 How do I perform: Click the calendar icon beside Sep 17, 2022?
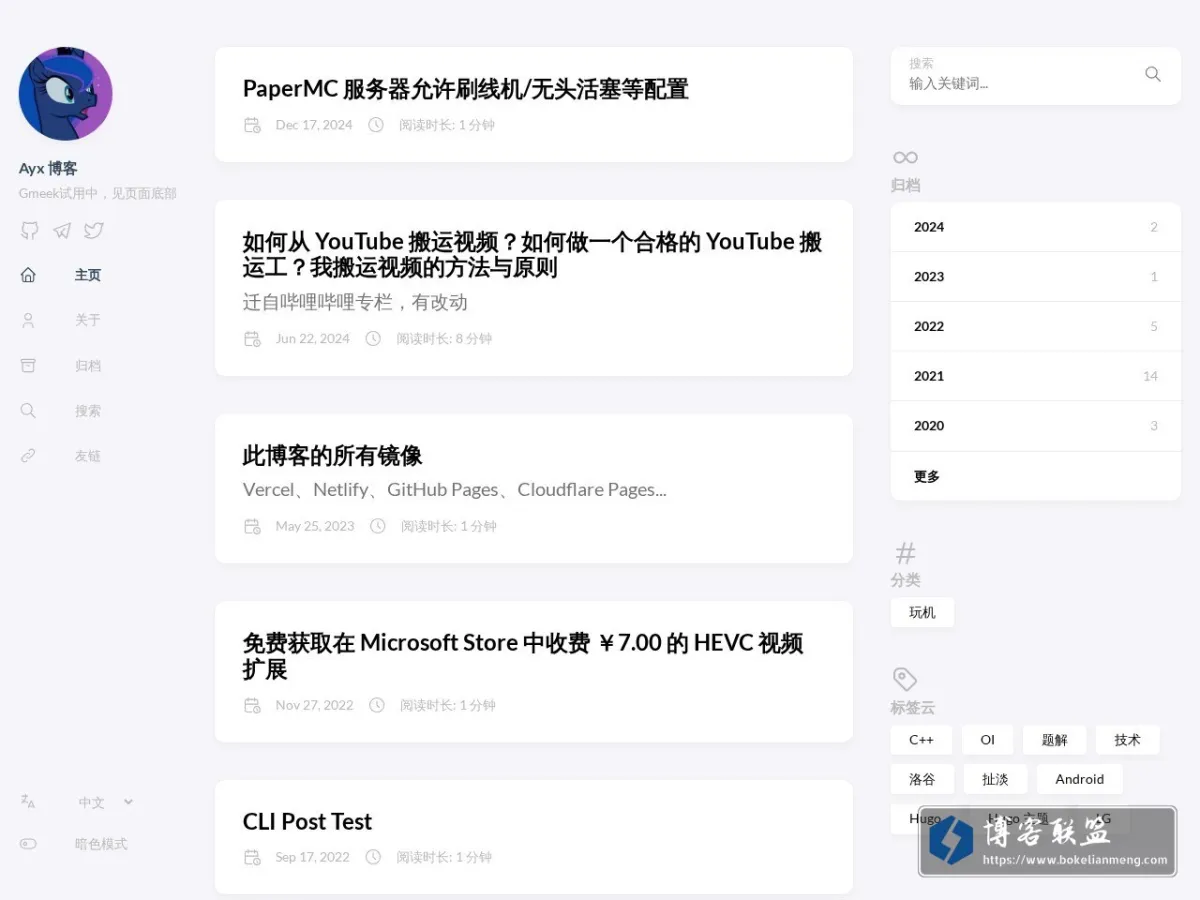(x=252, y=857)
